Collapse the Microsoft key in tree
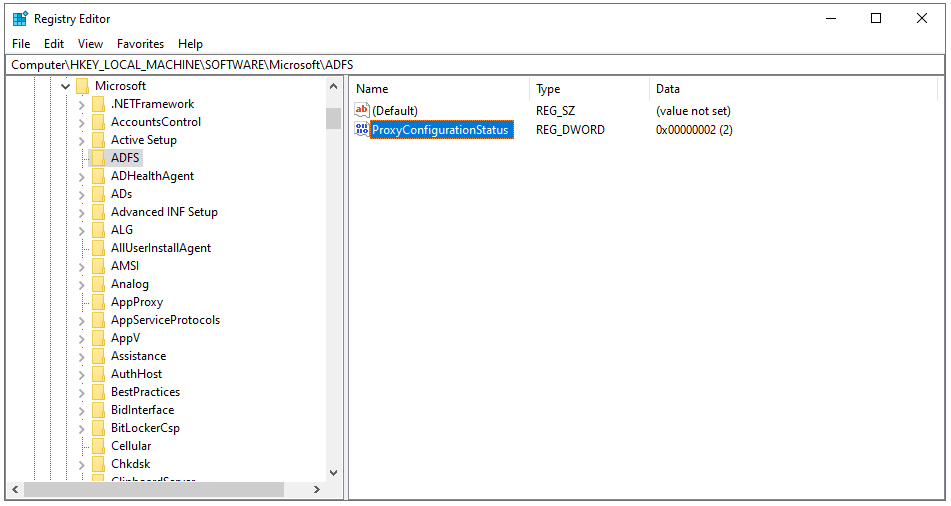Screen dimensions: 951x506 tap(66, 86)
